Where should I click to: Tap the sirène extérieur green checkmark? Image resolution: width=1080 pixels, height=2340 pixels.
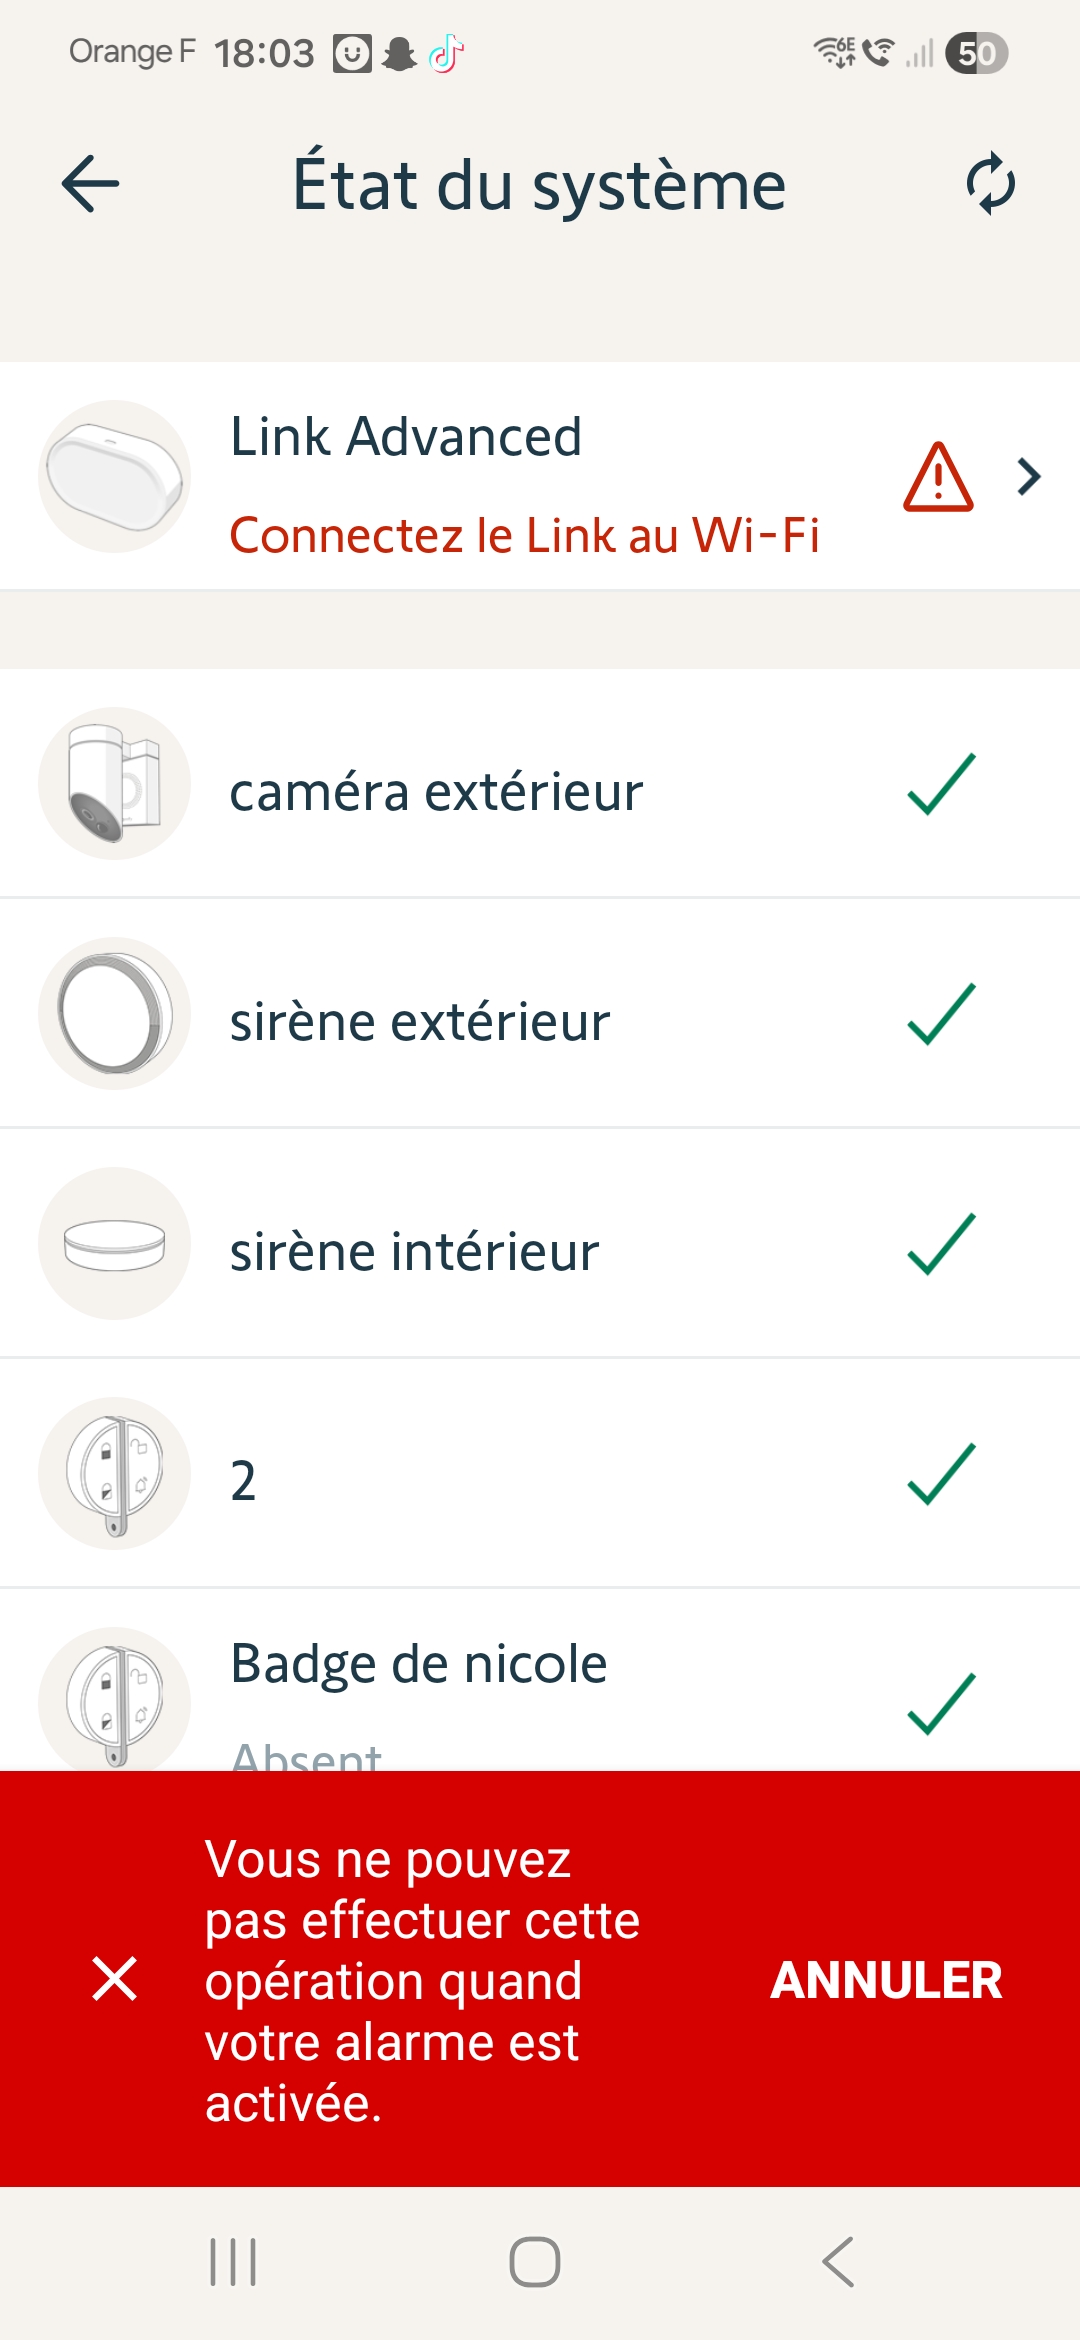941,1014
